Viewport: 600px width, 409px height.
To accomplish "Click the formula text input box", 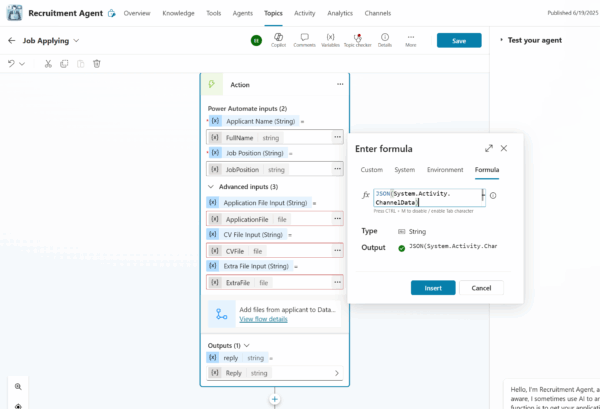I will click(429, 198).
